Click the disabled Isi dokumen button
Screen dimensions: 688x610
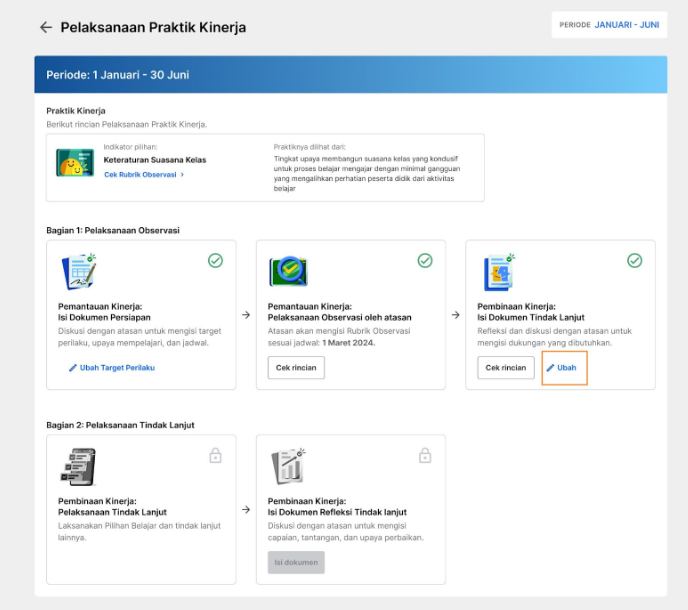pyautogui.click(x=296, y=563)
